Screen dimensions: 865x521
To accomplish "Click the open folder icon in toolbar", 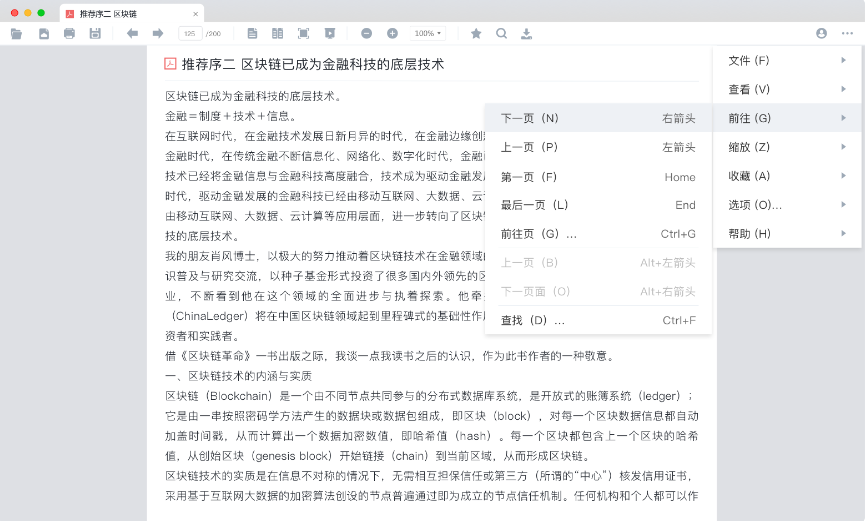I will (x=17, y=34).
